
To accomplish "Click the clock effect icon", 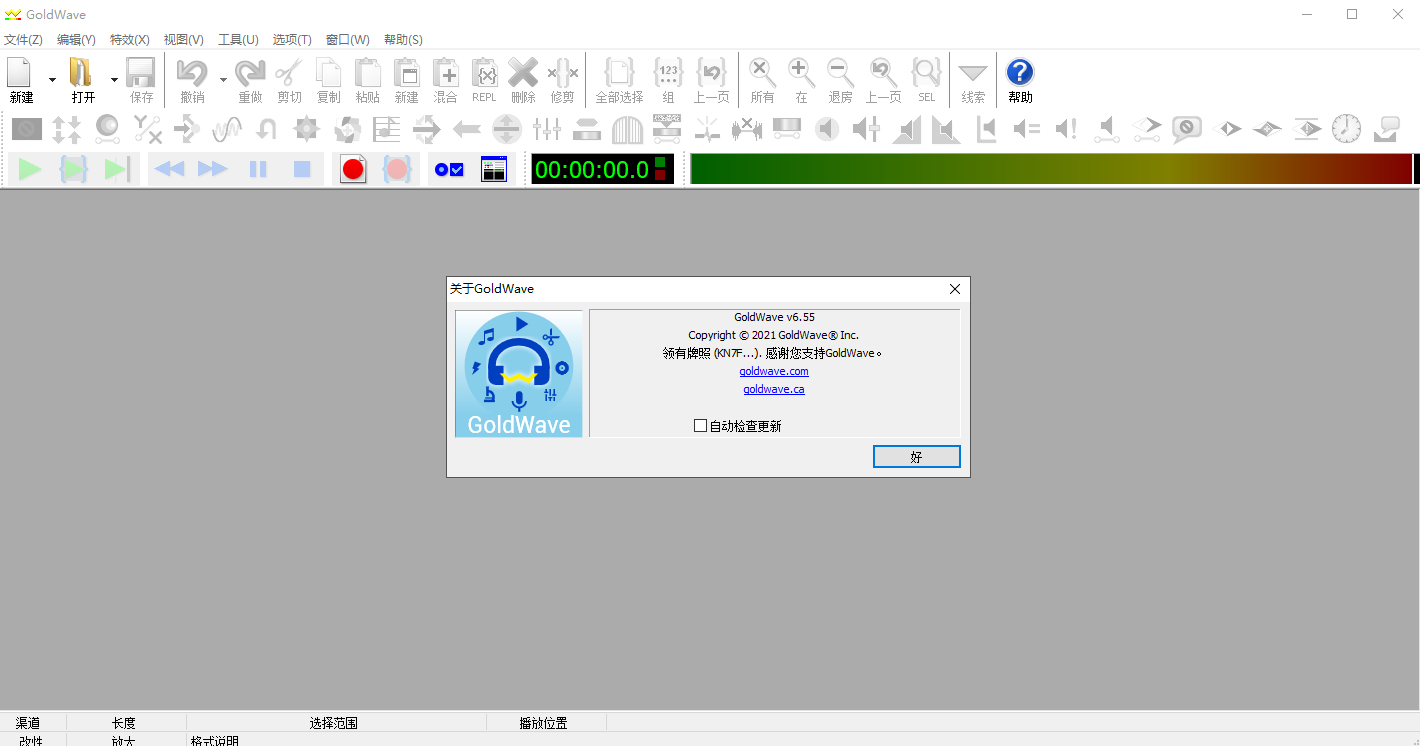I will pyautogui.click(x=1346, y=129).
